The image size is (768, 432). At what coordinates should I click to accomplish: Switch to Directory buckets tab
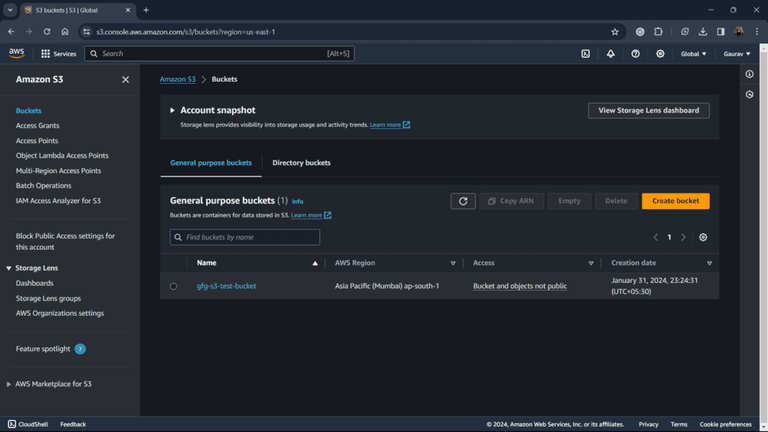click(x=301, y=163)
